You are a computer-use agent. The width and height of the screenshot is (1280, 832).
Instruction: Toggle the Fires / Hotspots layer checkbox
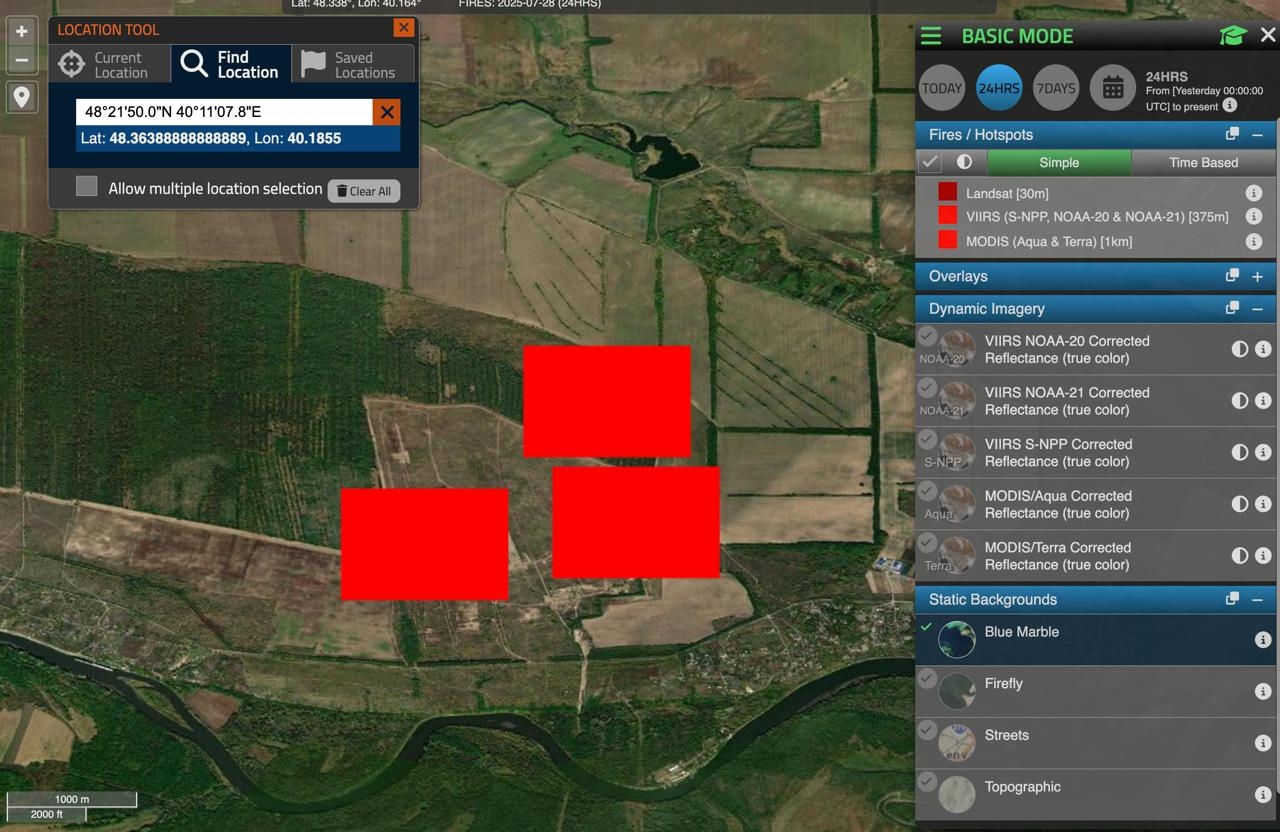930,162
